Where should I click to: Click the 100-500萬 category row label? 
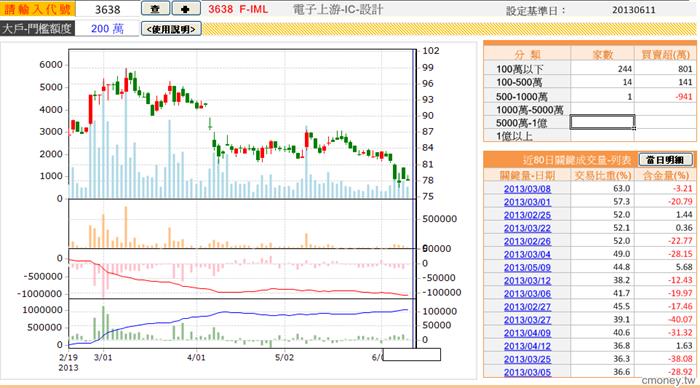[519, 83]
